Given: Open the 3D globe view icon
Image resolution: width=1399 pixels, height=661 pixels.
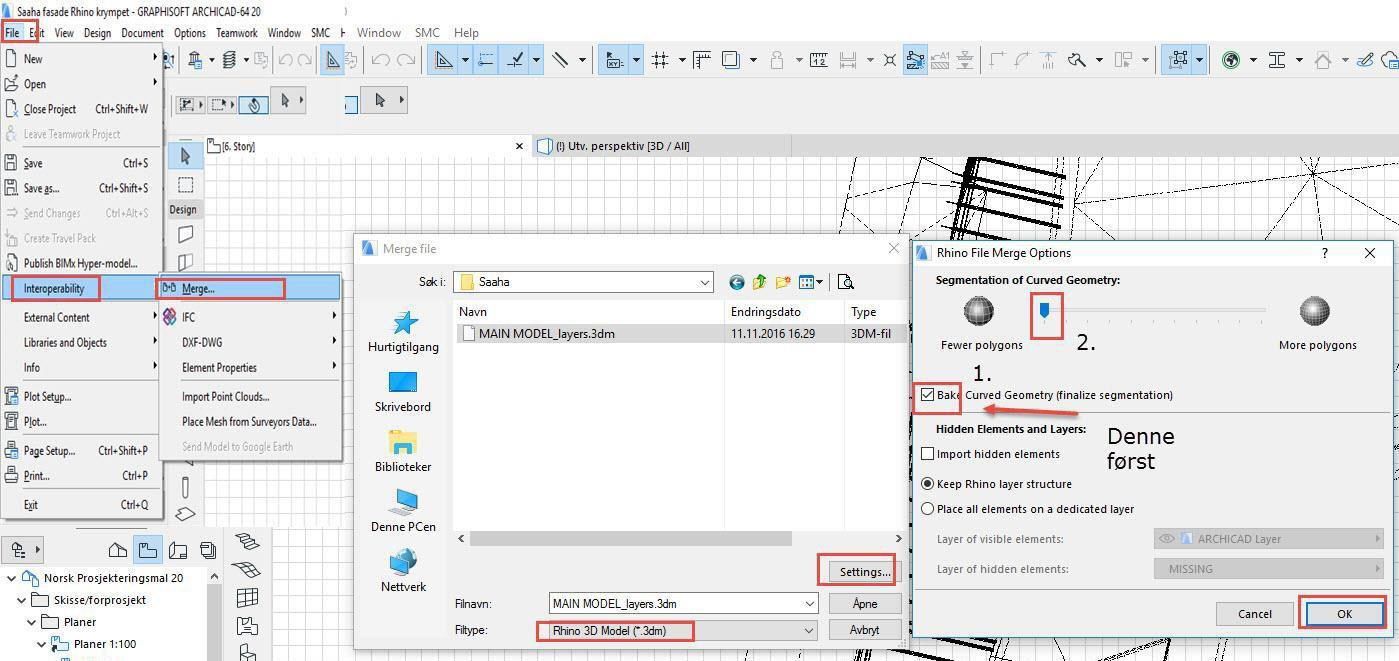Looking at the screenshot, I should (x=1231, y=60).
